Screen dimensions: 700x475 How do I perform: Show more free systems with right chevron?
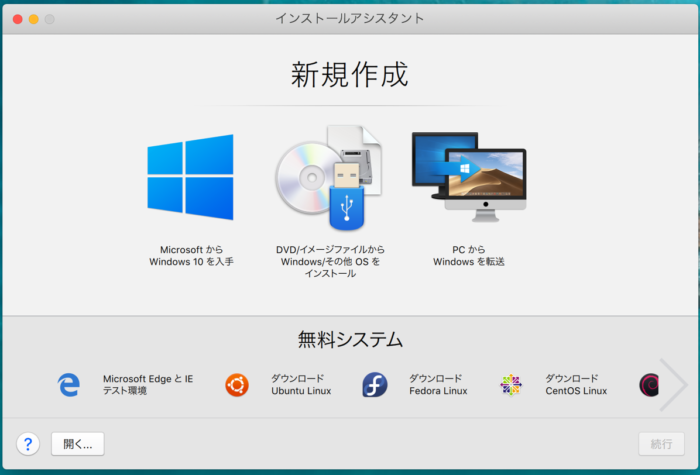click(673, 384)
